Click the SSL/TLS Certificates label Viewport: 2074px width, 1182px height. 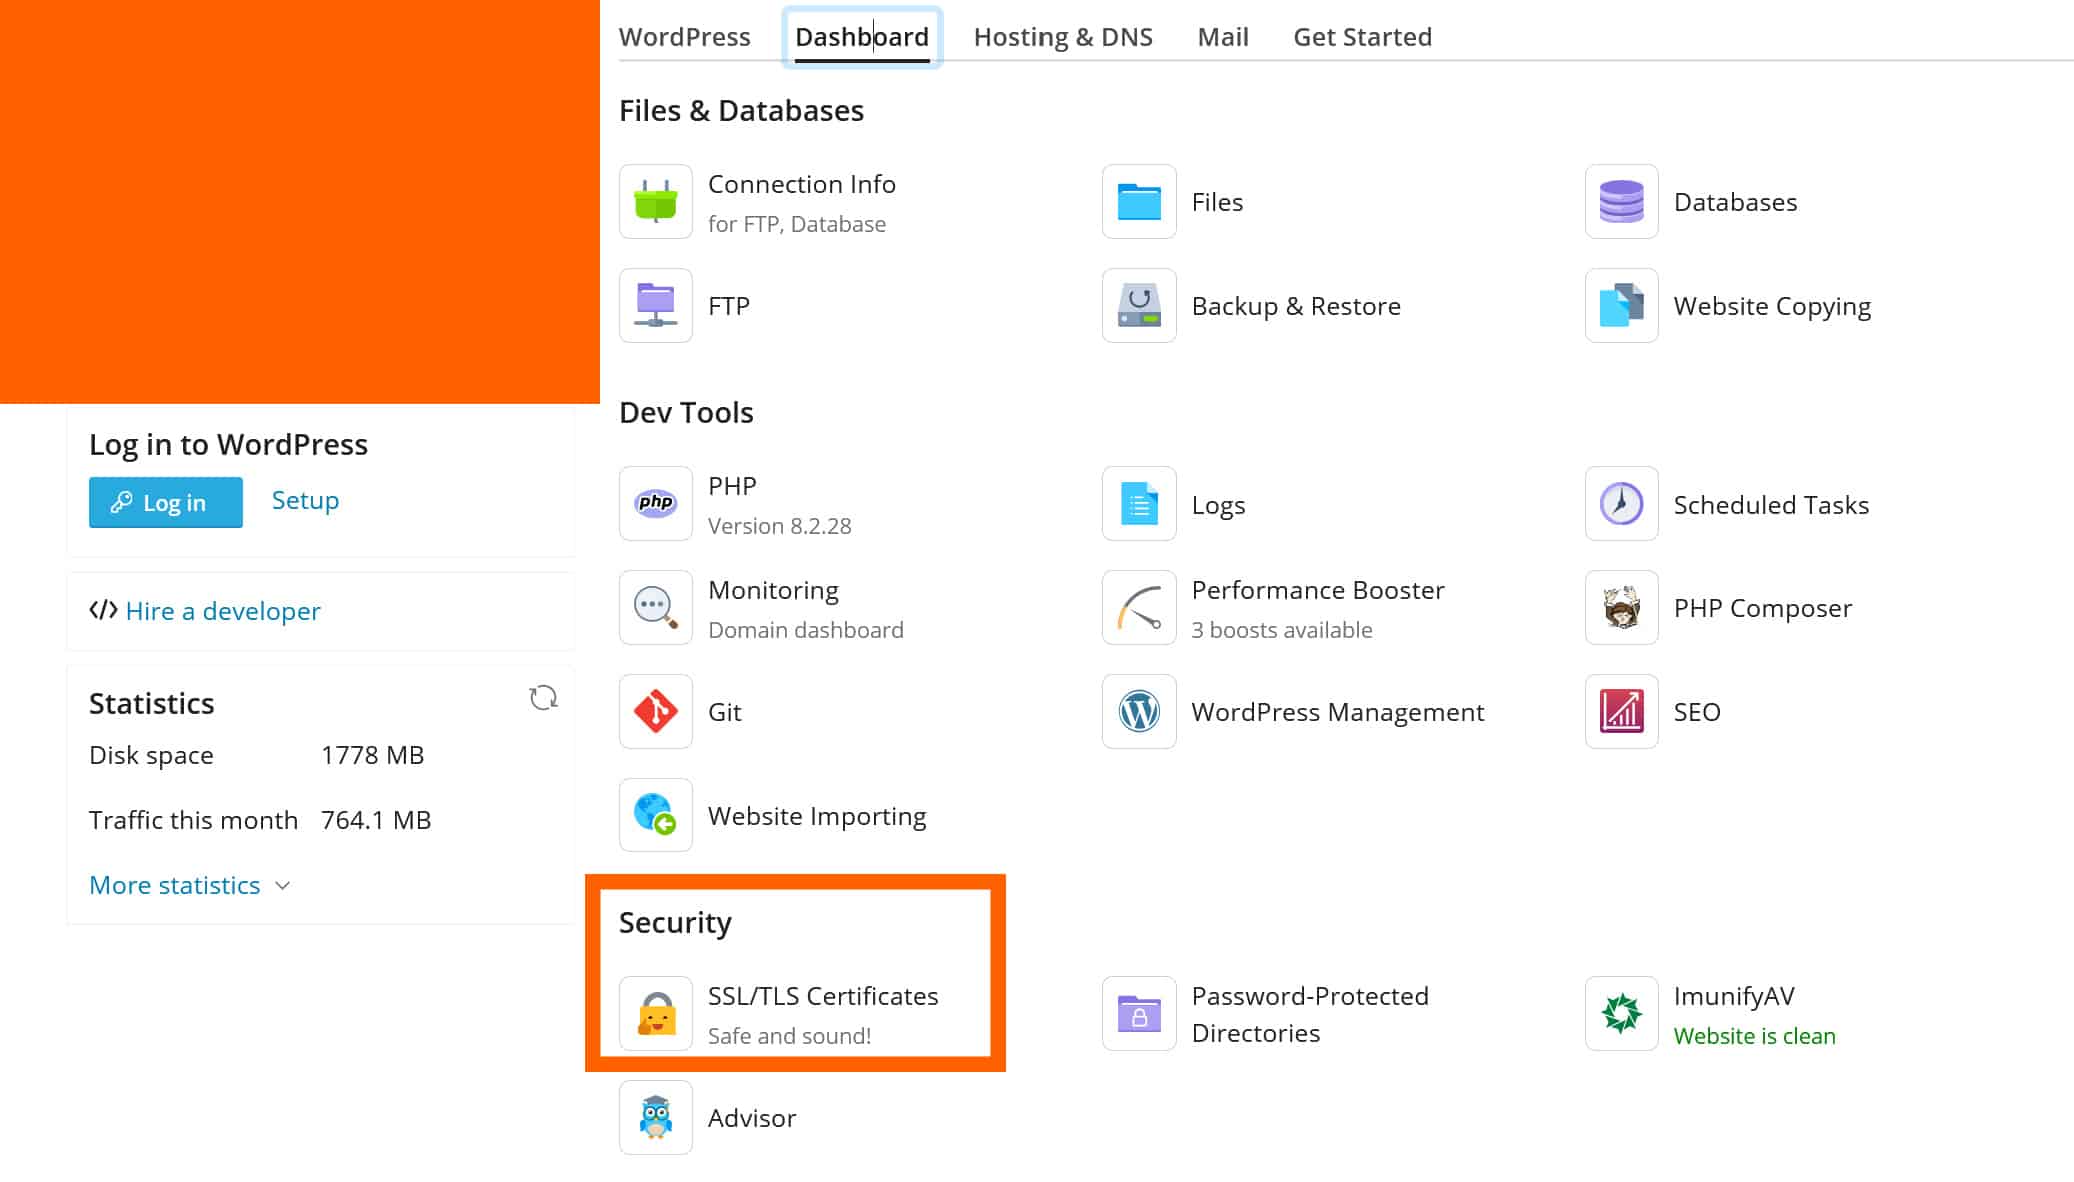823,996
